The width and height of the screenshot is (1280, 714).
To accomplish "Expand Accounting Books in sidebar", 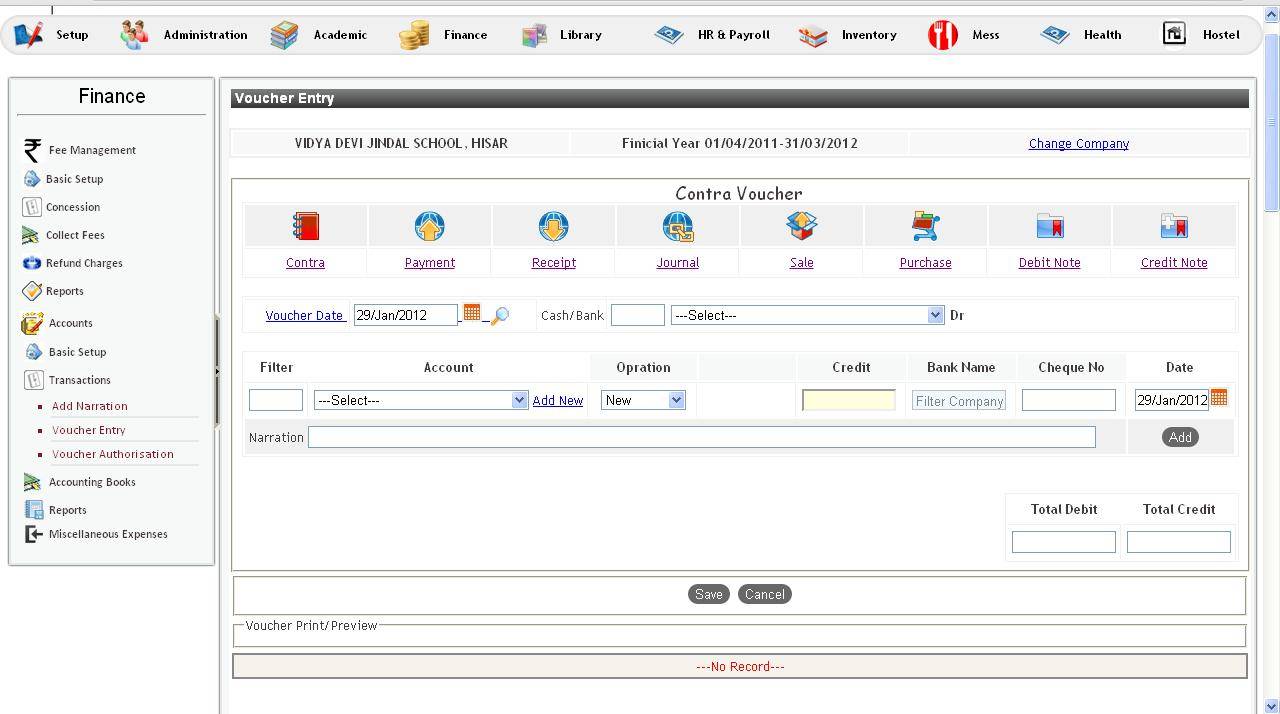I will (x=92, y=482).
